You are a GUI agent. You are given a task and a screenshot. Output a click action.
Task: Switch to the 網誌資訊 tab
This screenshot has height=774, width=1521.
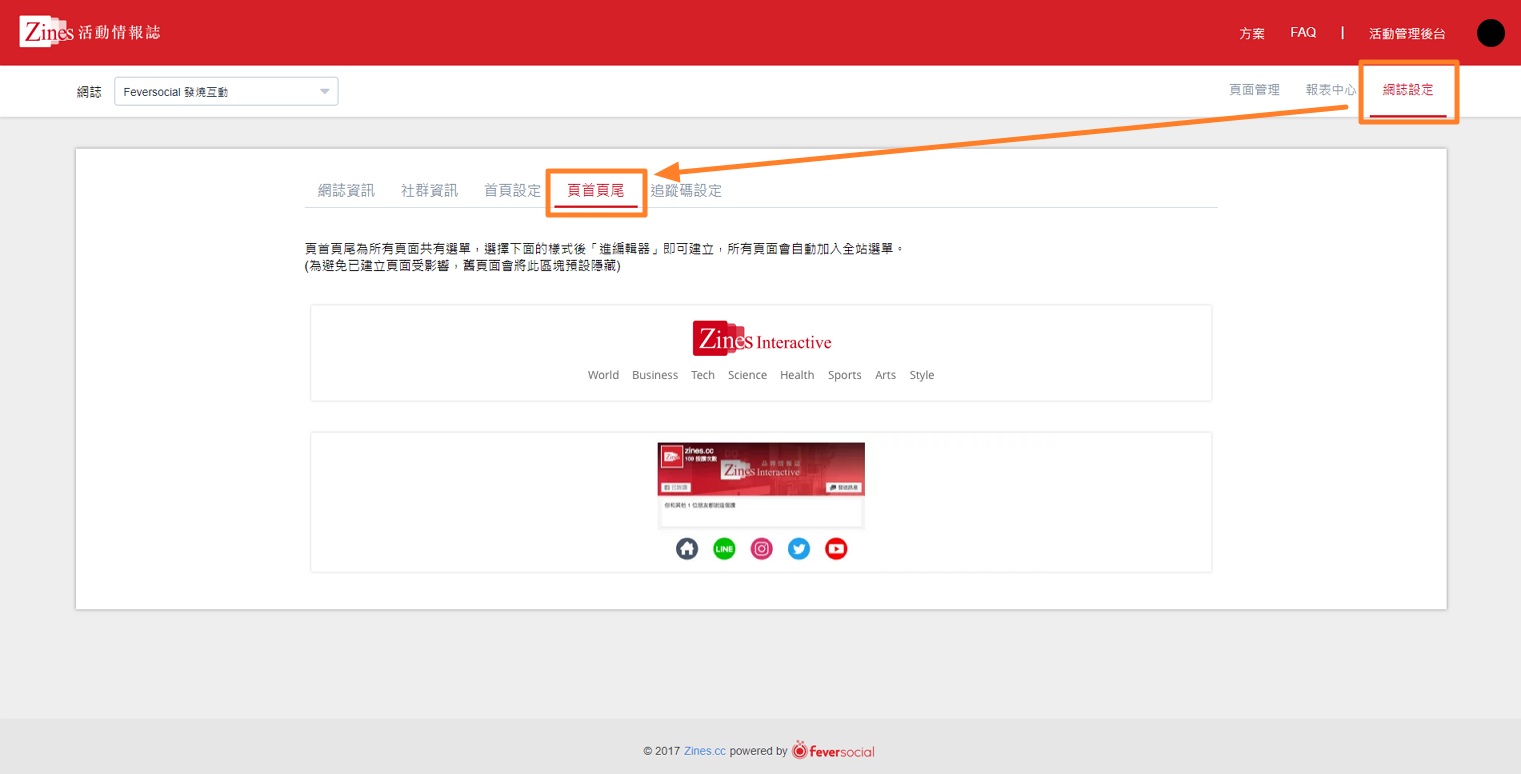click(x=346, y=190)
